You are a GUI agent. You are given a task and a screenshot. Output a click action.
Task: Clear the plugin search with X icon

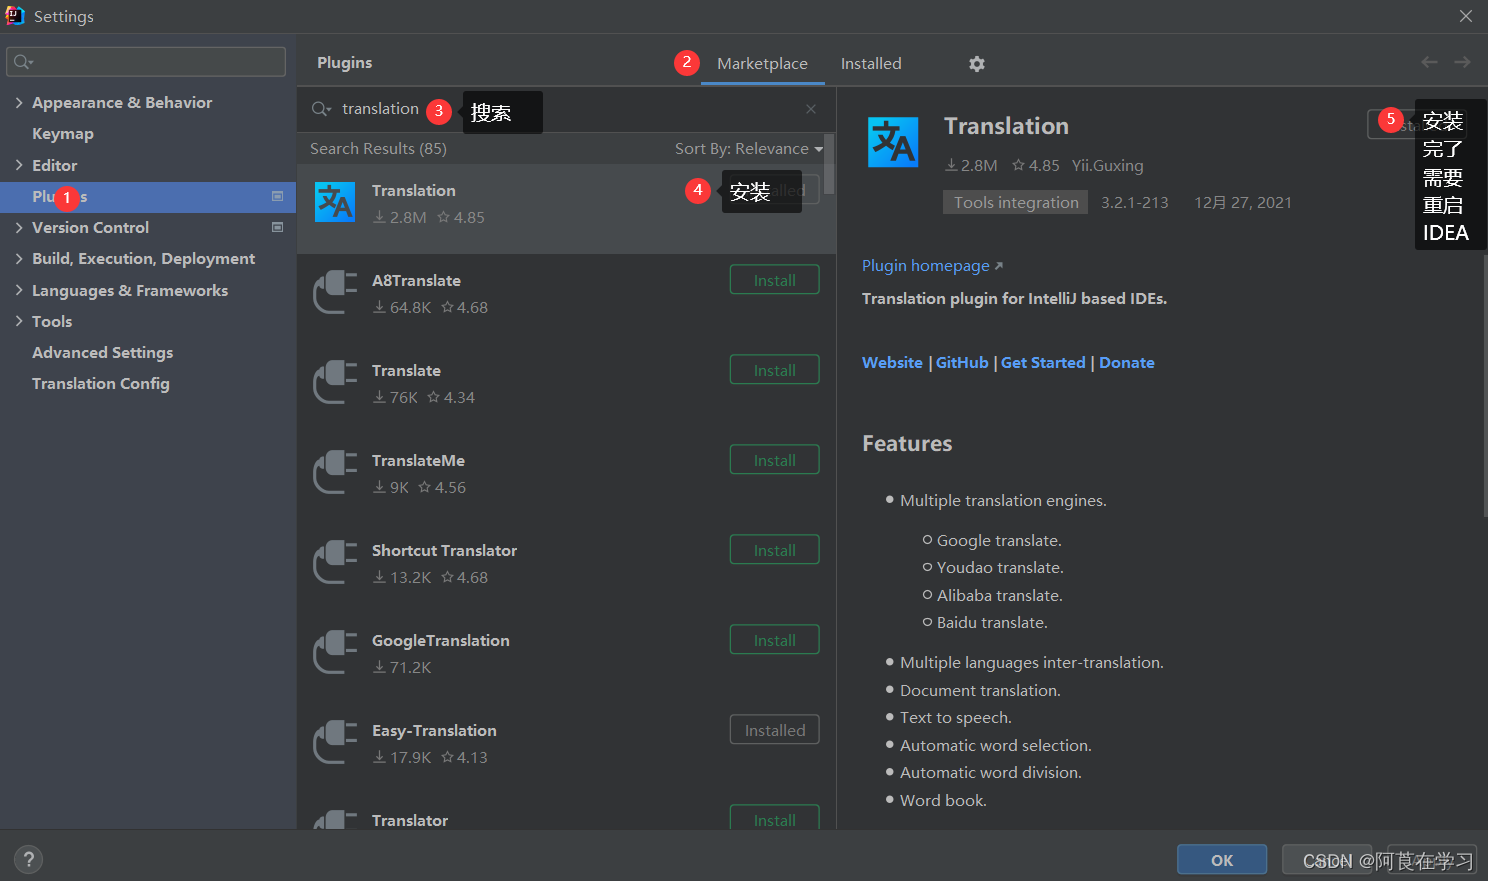click(x=811, y=109)
